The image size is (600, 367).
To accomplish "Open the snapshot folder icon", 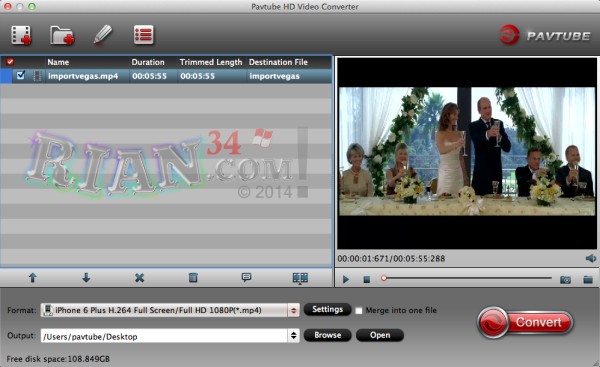I will coord(588,280).
